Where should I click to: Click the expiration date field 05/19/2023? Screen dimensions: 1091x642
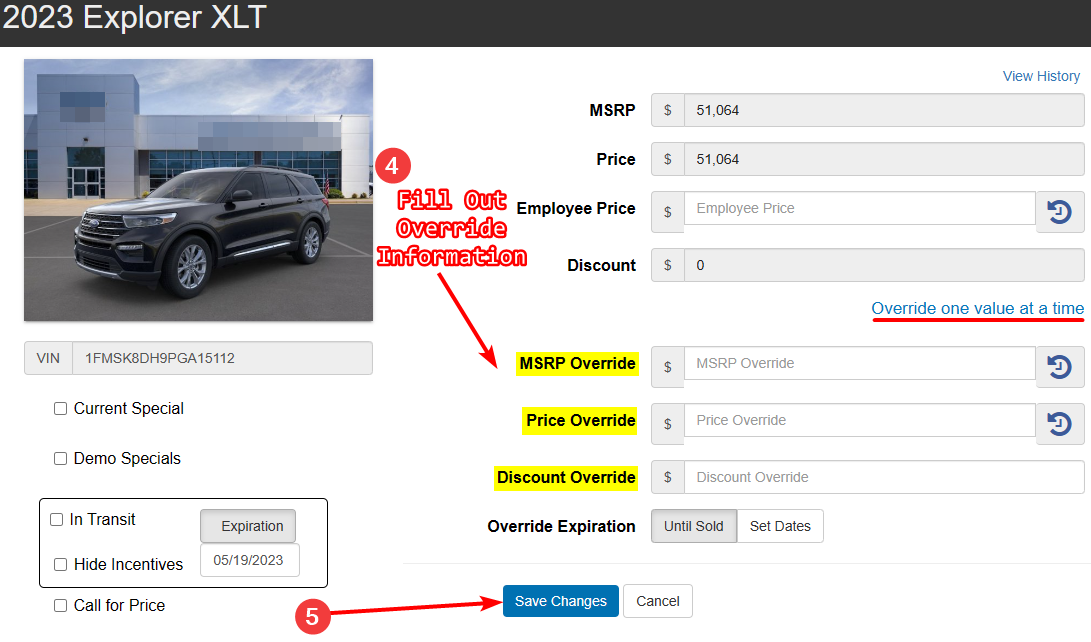tap(250, 560)
